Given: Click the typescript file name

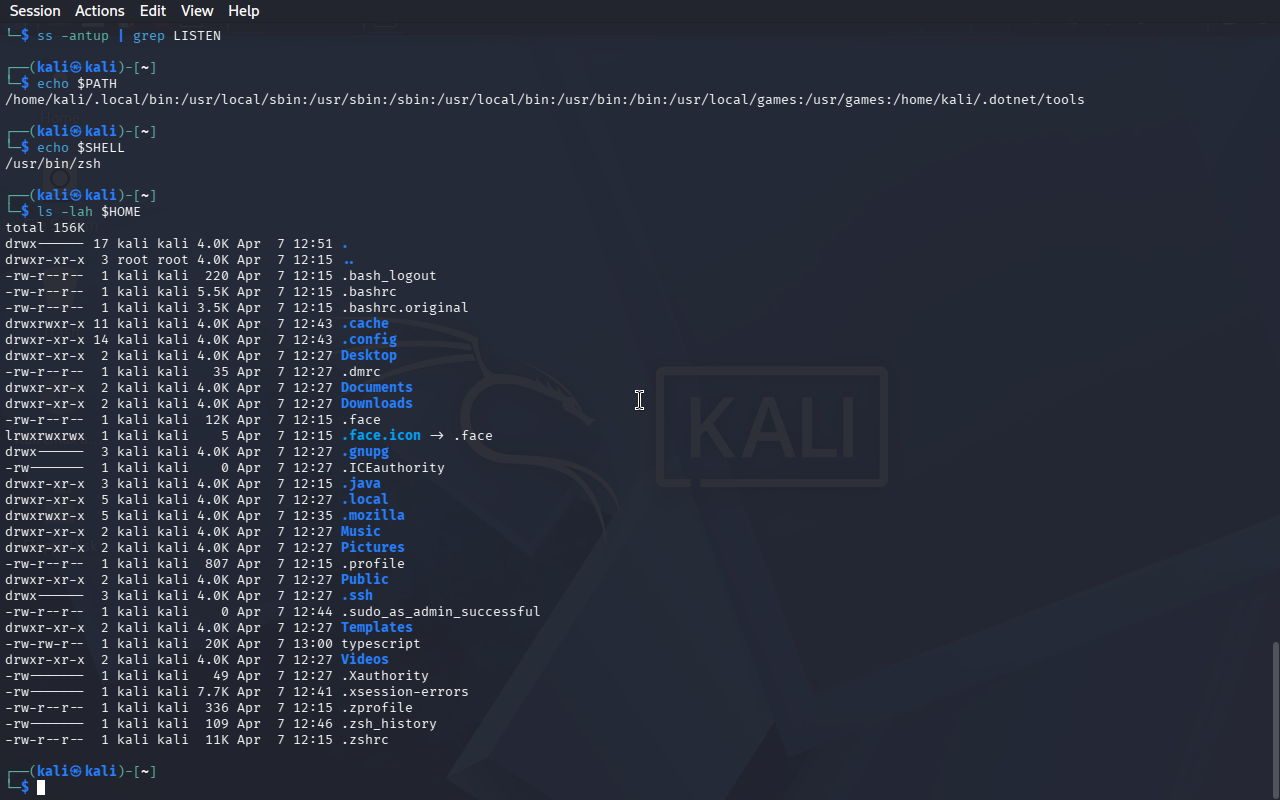Looking at the screenshot, I should coord(380,643).
